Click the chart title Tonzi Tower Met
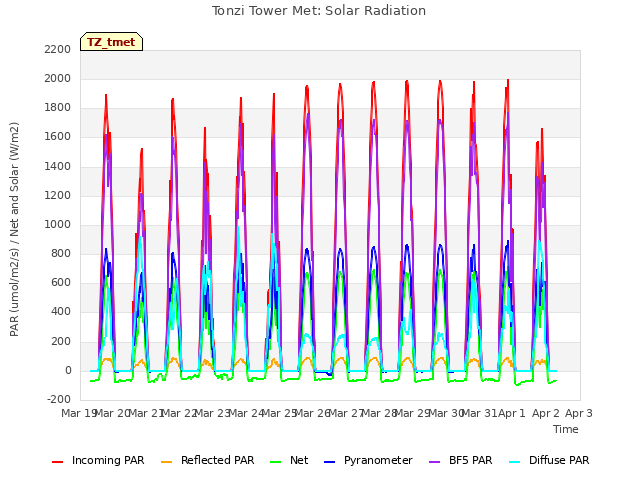The height and width of the screenshot is (480, 640). click(x=319, y=11)
